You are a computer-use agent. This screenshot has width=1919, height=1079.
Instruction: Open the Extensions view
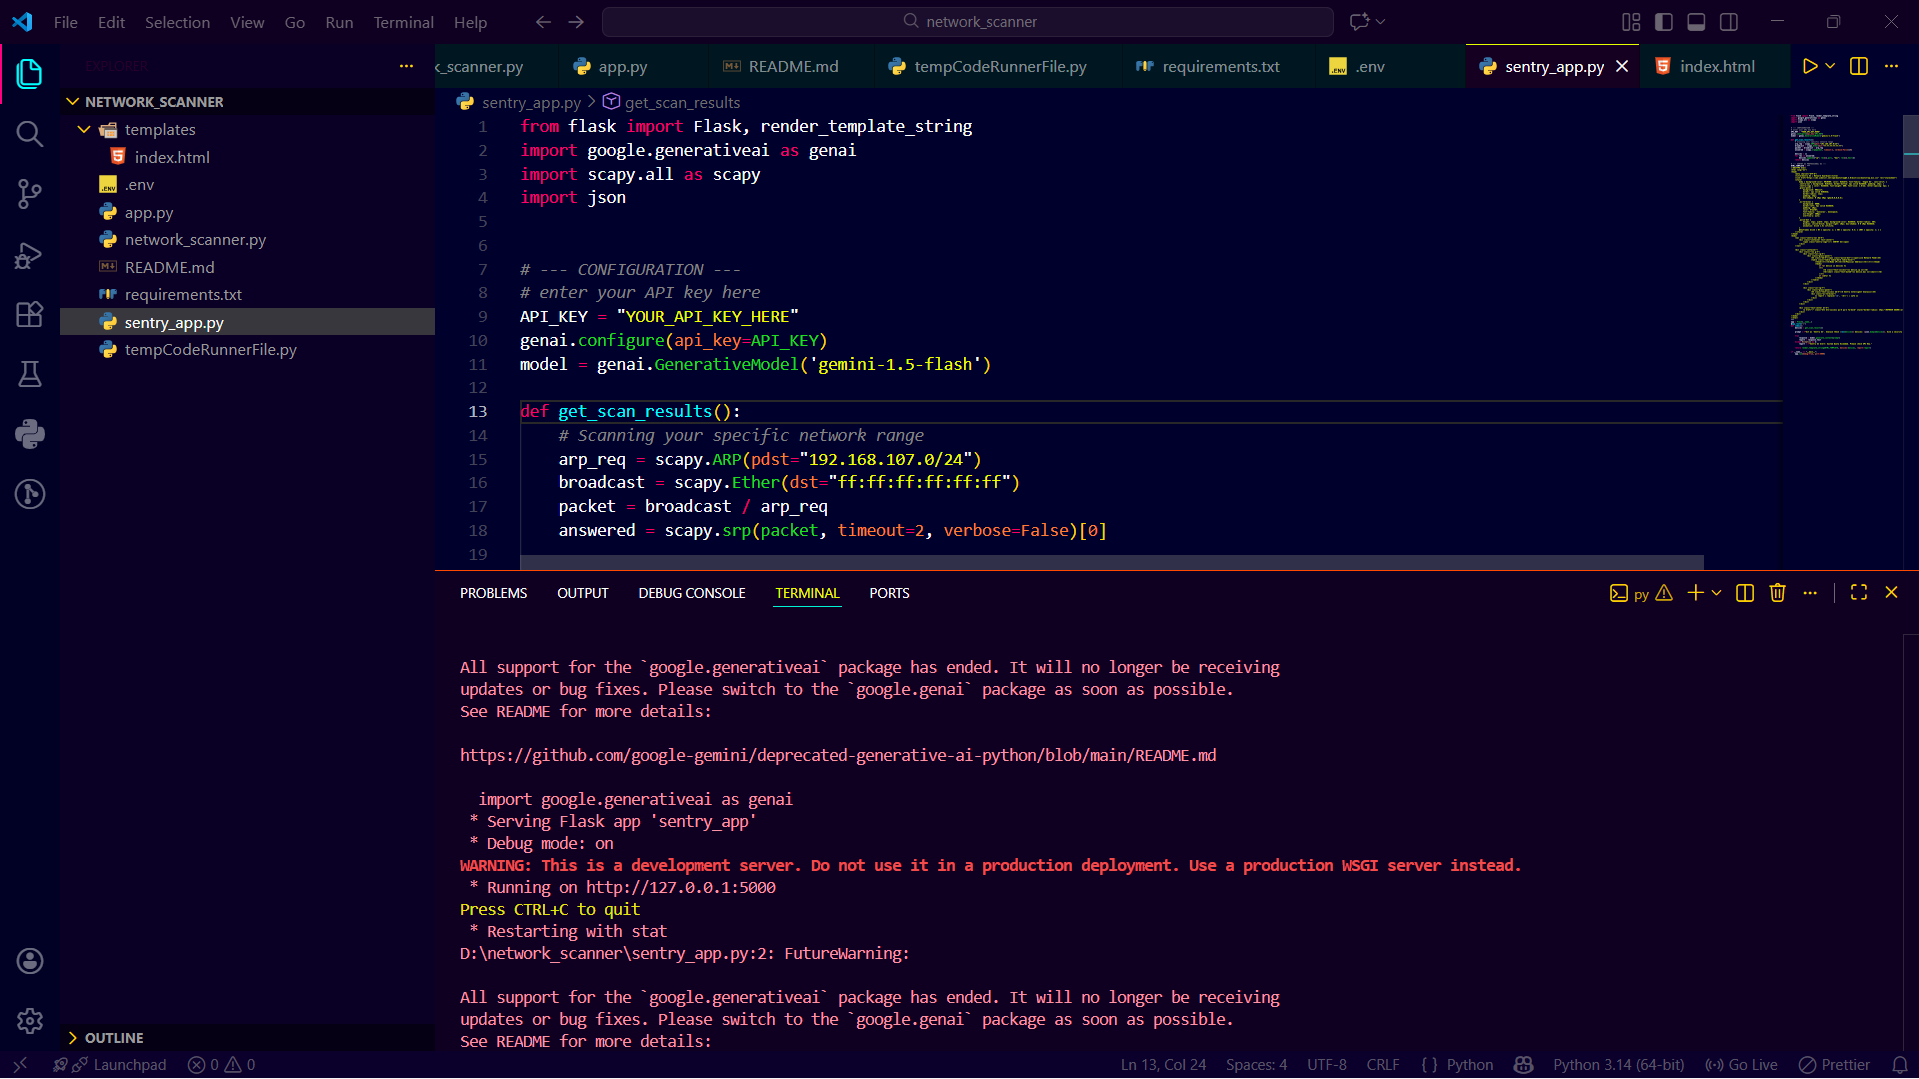pyautogui.click(x=30, y=314)
